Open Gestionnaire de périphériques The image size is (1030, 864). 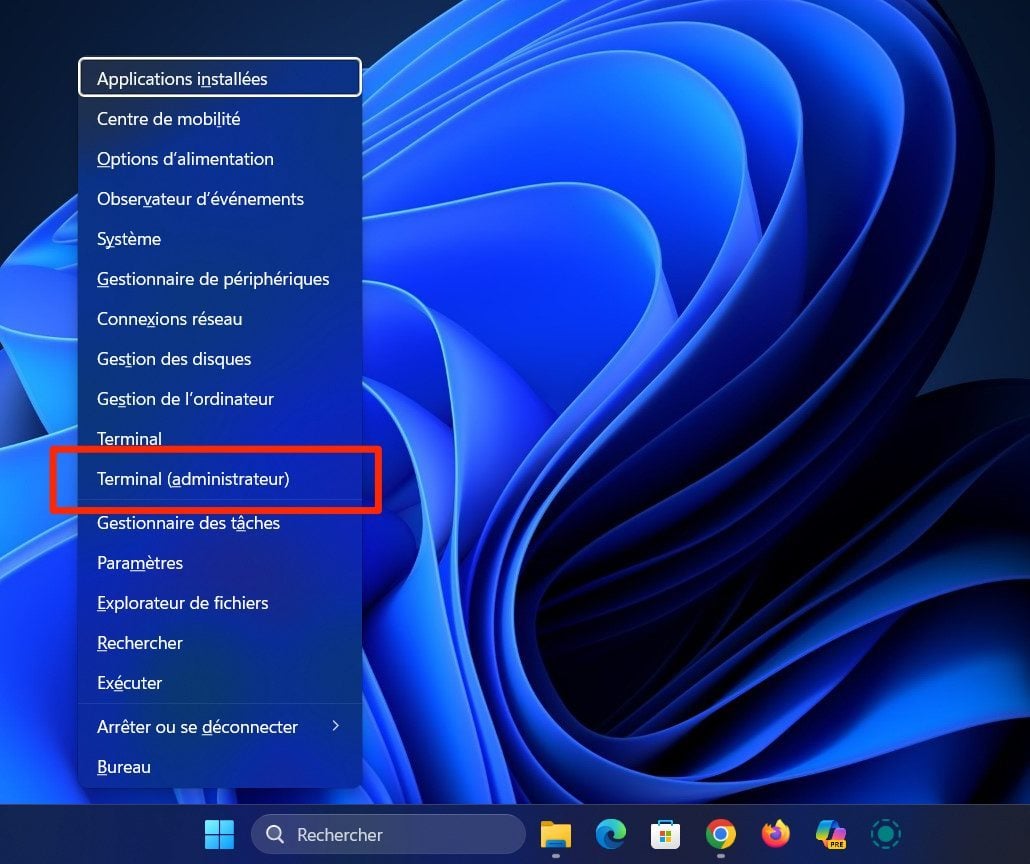point(219,279)
